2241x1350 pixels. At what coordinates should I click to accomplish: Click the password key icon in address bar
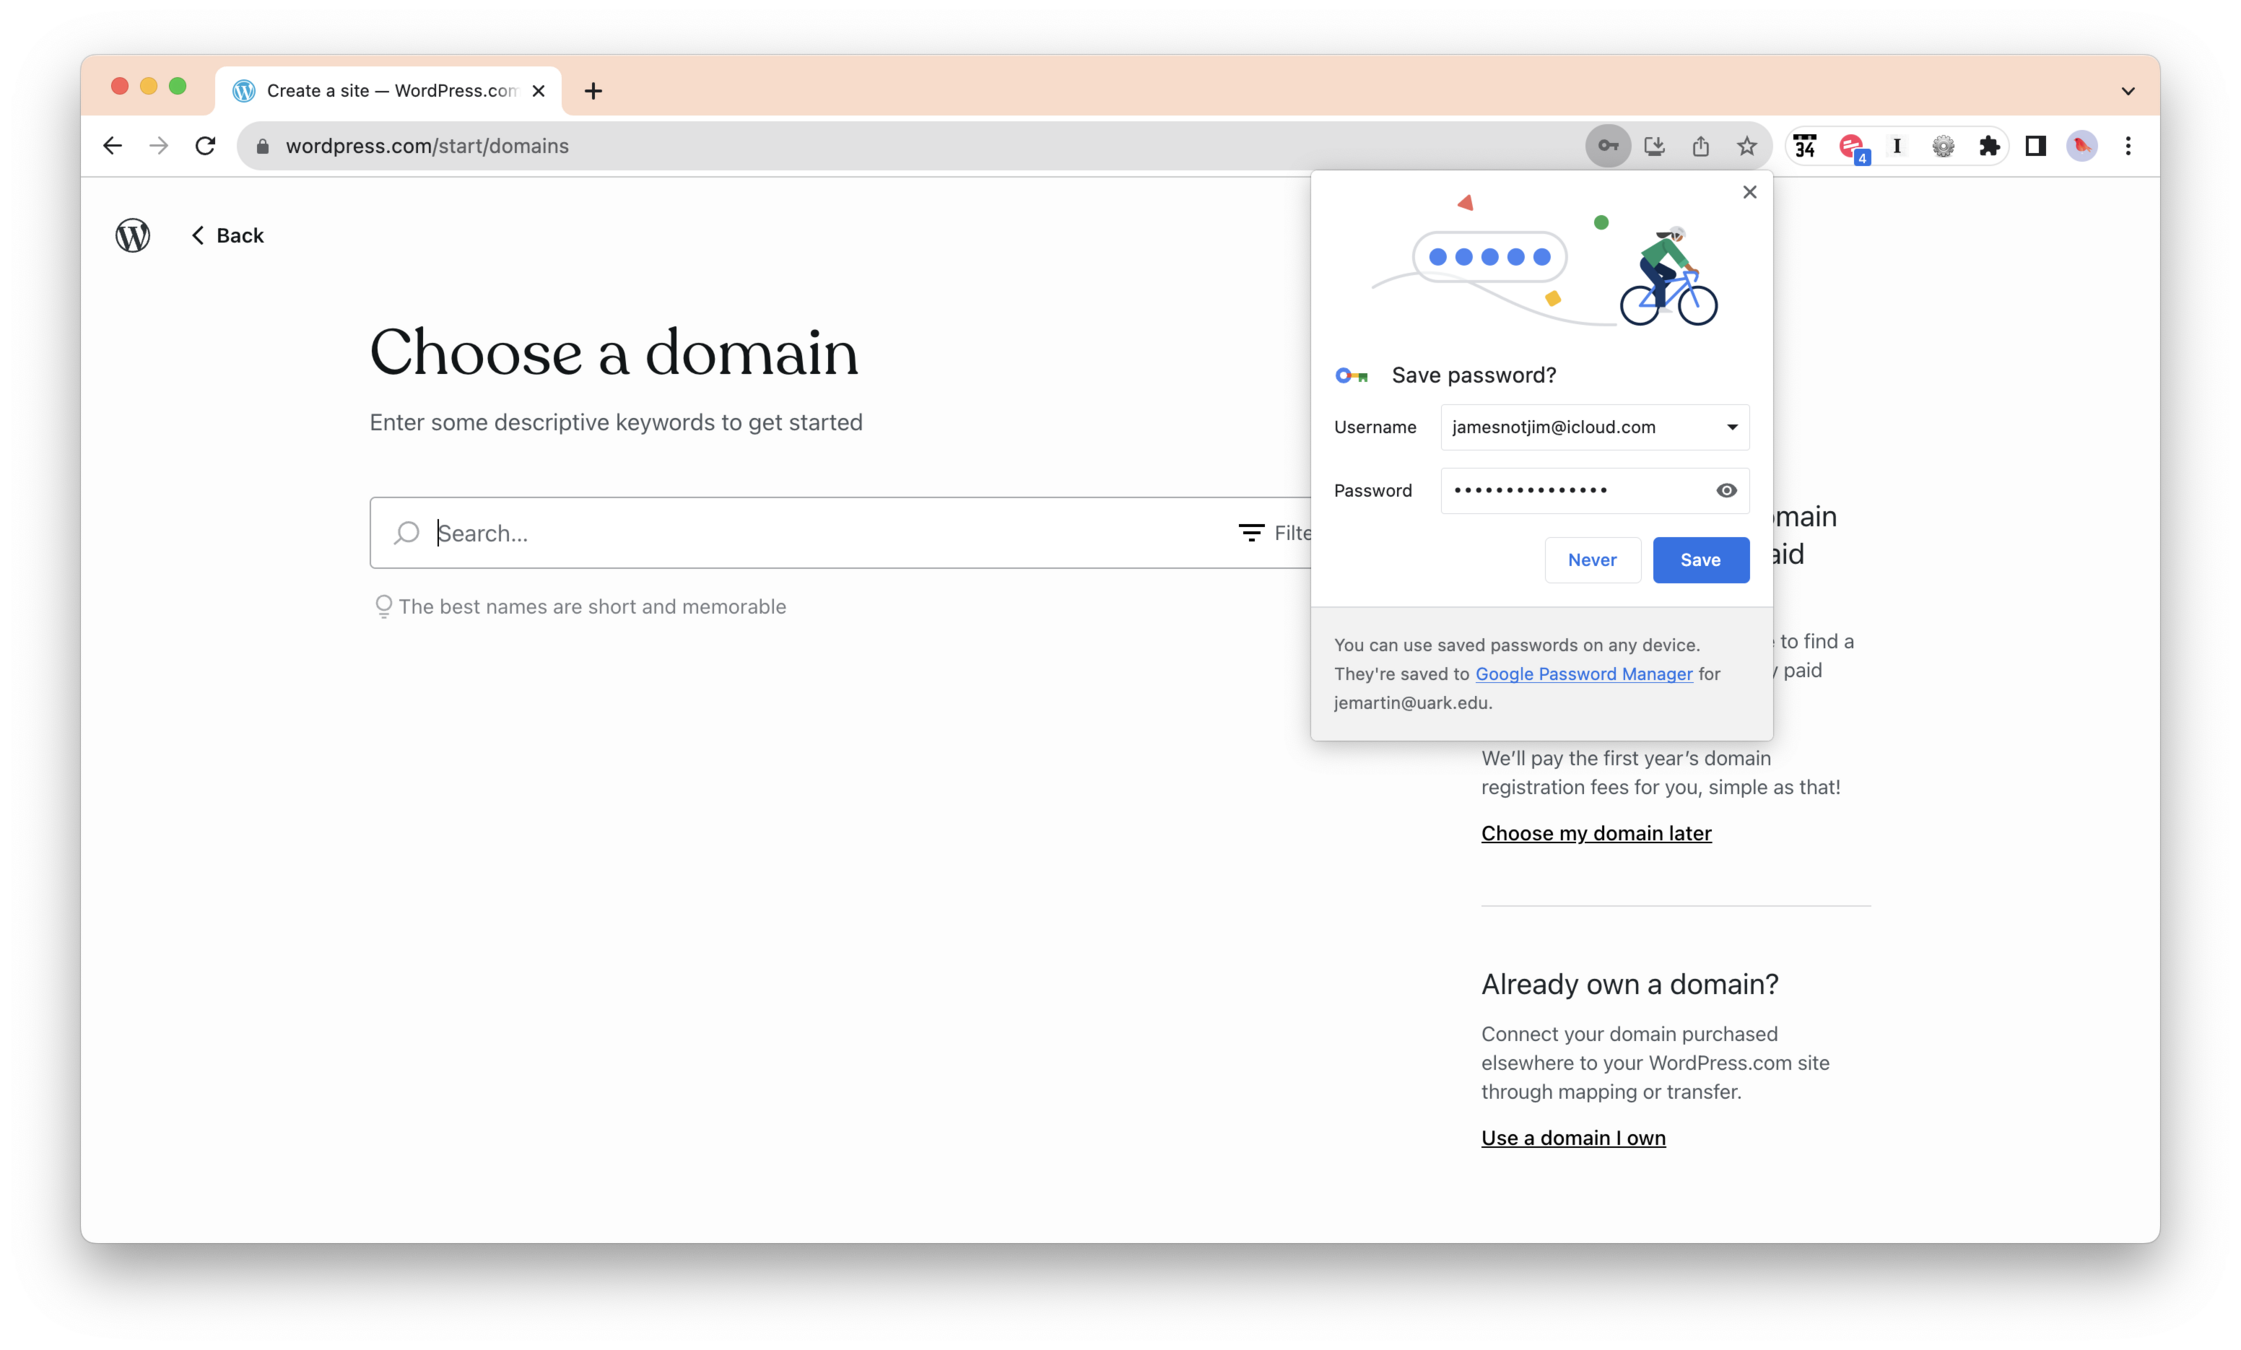pyautogui.click(x=1607, y=146)
